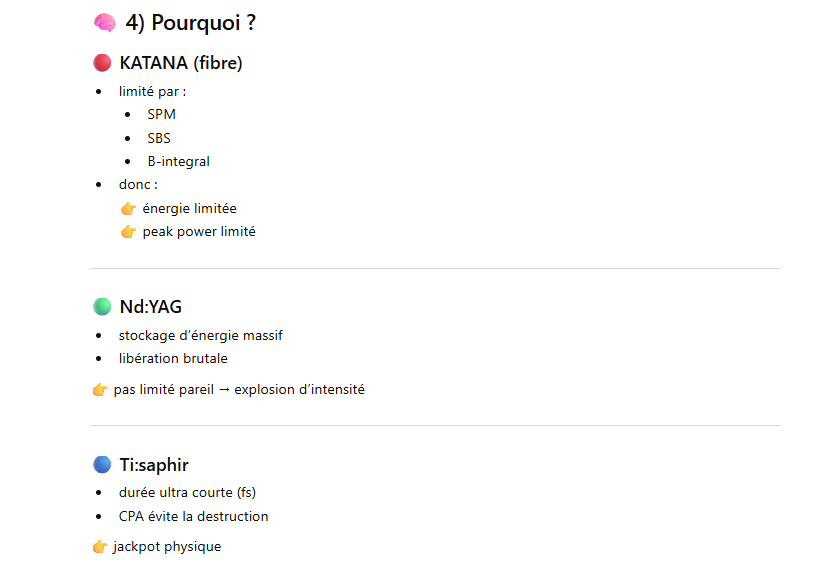The image size is (825, 581).
Task: Click the "SBS" bullet item
Action: [x=159, y=138]
